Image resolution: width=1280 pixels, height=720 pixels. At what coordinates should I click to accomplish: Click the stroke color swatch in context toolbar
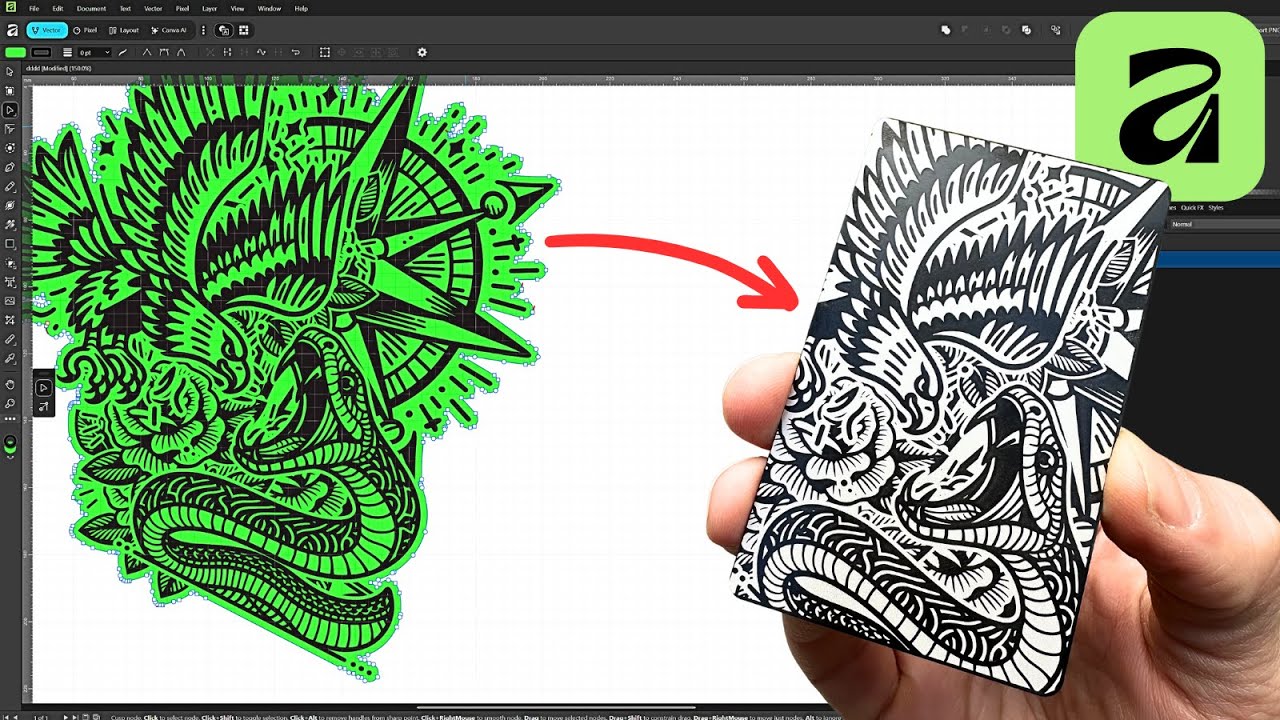point(41,52)
